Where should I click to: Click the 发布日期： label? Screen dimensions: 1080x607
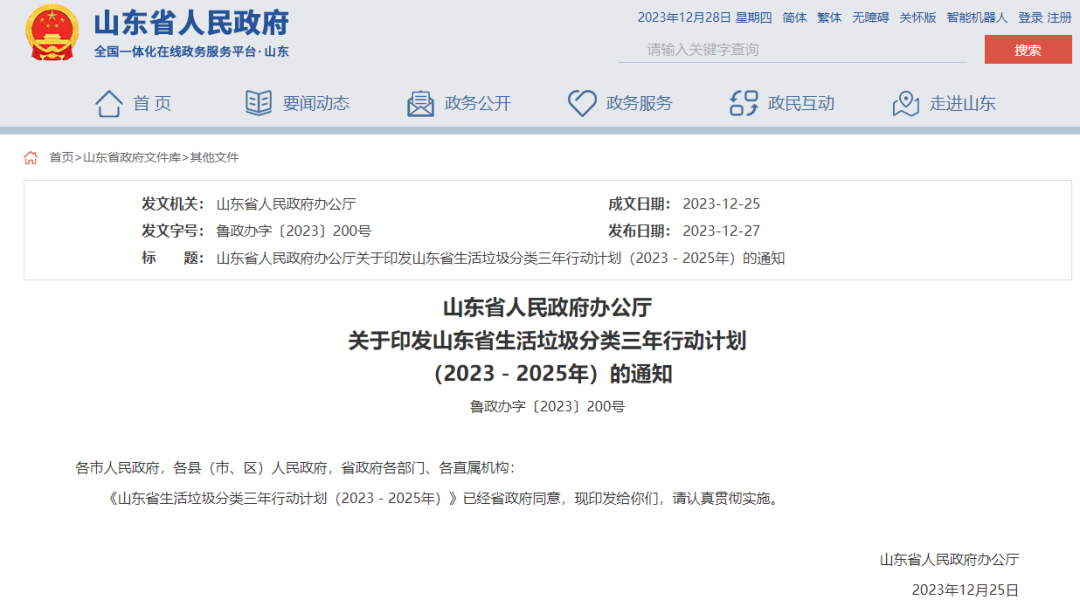(x=639, y=231)
